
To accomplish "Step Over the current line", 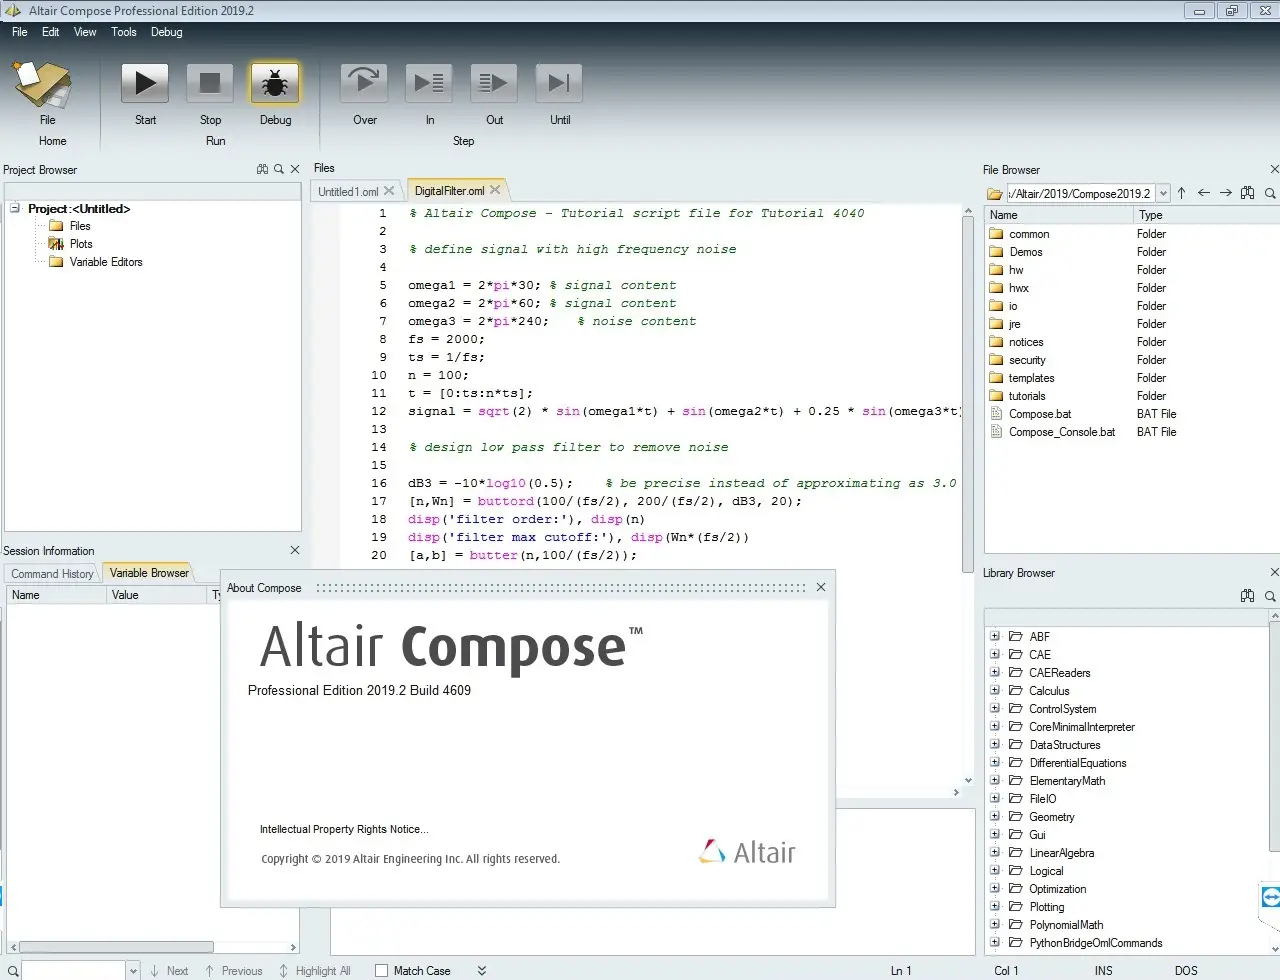I will (364, 83).
